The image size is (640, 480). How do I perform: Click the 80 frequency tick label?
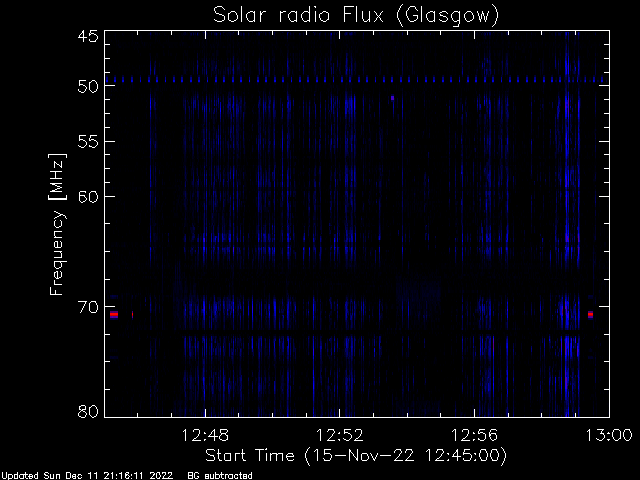[x=88, y=411]
